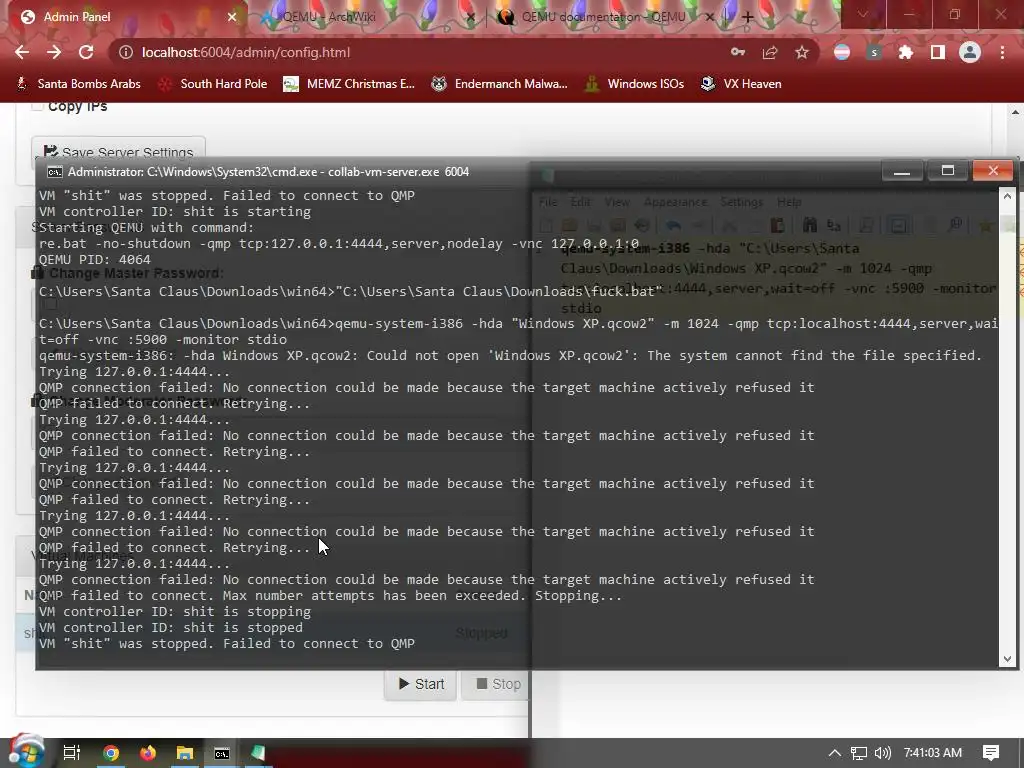This screenshot has height=768, width=1024.
Task: Switch to the QEMU documentation tab
Action: (604, 17)
